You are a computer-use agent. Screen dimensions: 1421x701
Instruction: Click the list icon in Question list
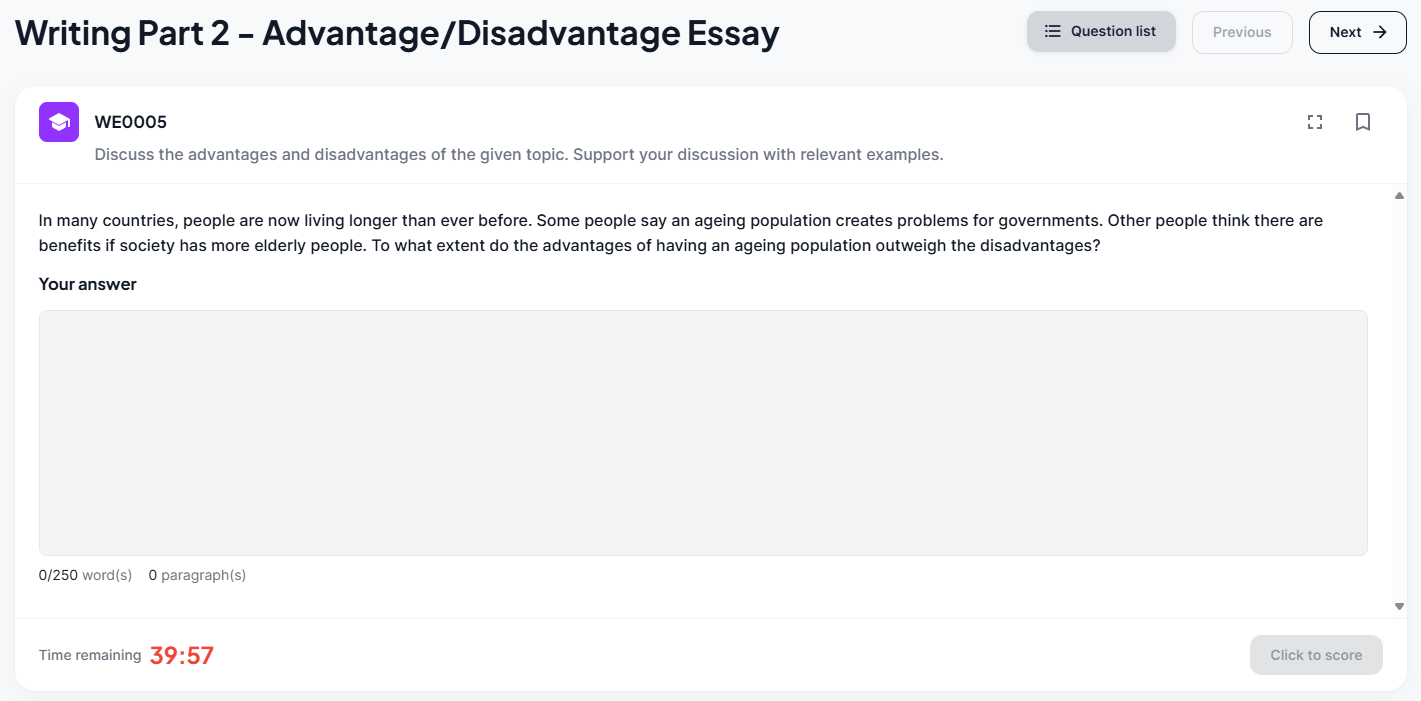(x=1052, y=32)
